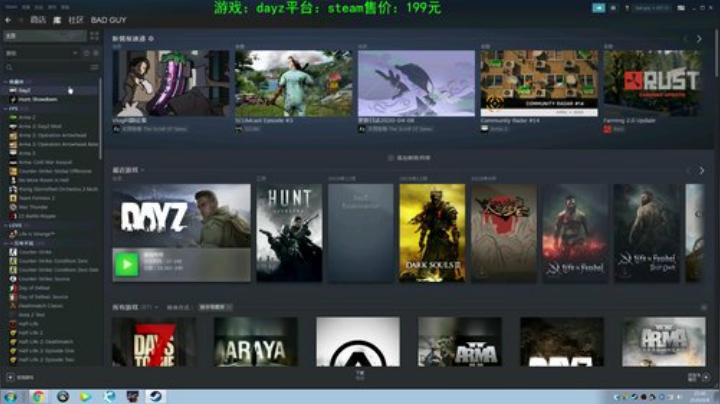The image size is (720, 404).
Task: Switch to collections grid view icon
Action: point(94,36)
